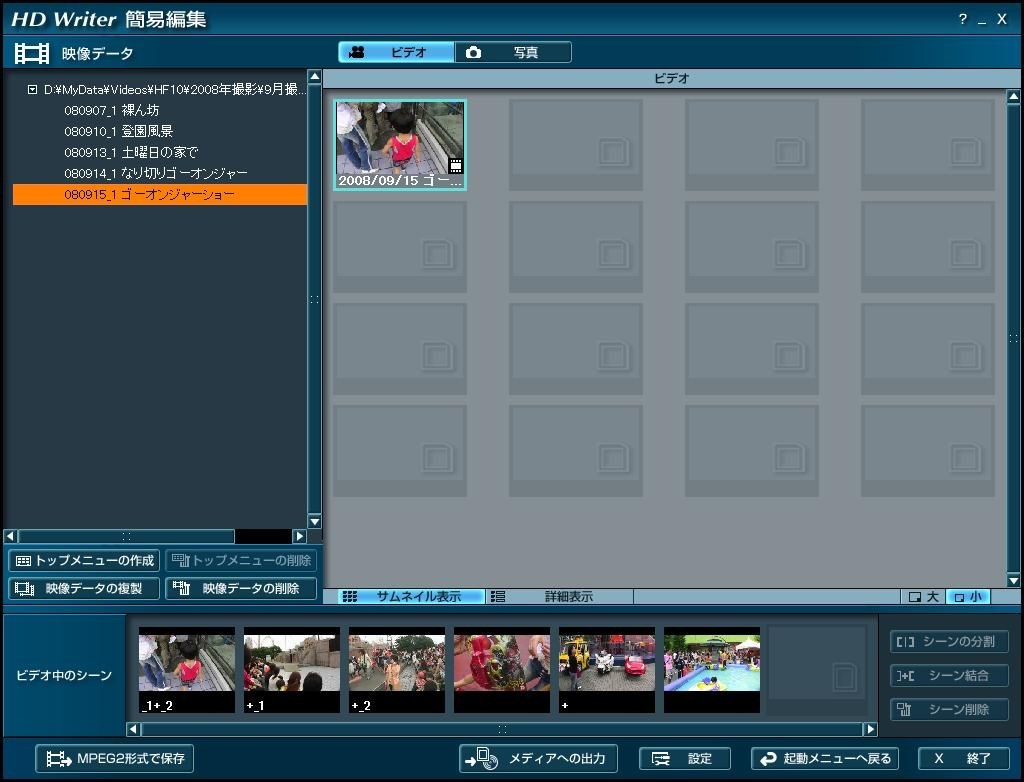Click the grid icon beside サムネイル表示
The height and width of the screenshot is (782, 1024).
[350, 596]
